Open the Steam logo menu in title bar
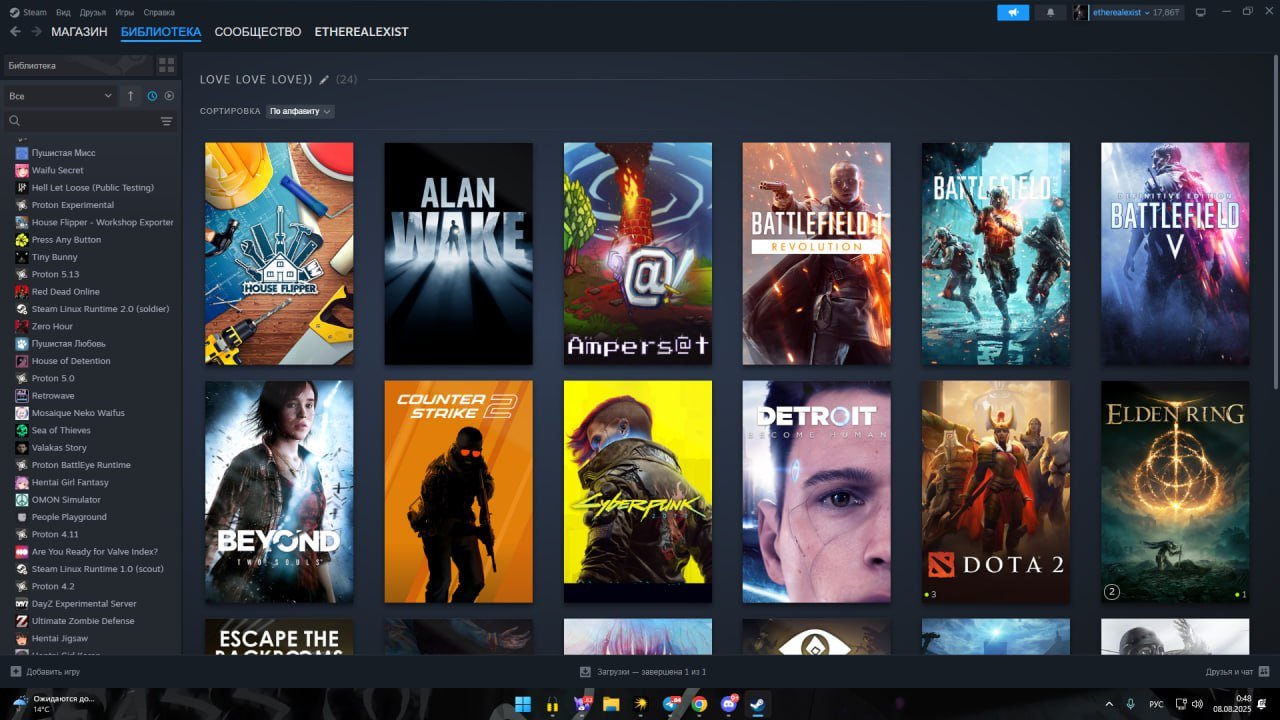 pyautogui.click(x=28, y=12)
